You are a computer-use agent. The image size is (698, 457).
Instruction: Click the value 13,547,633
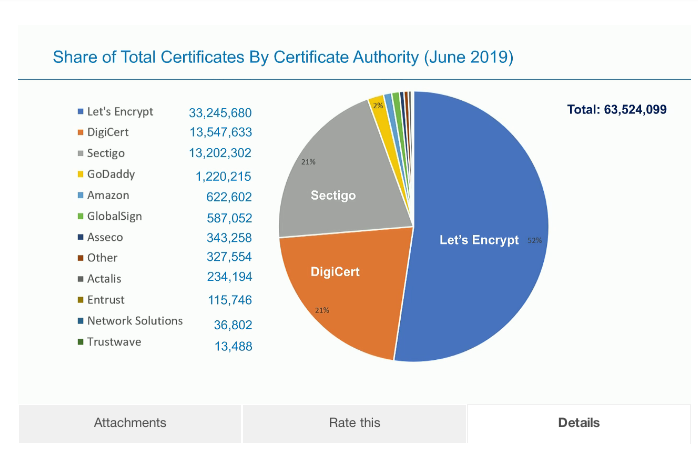point(221,132)
